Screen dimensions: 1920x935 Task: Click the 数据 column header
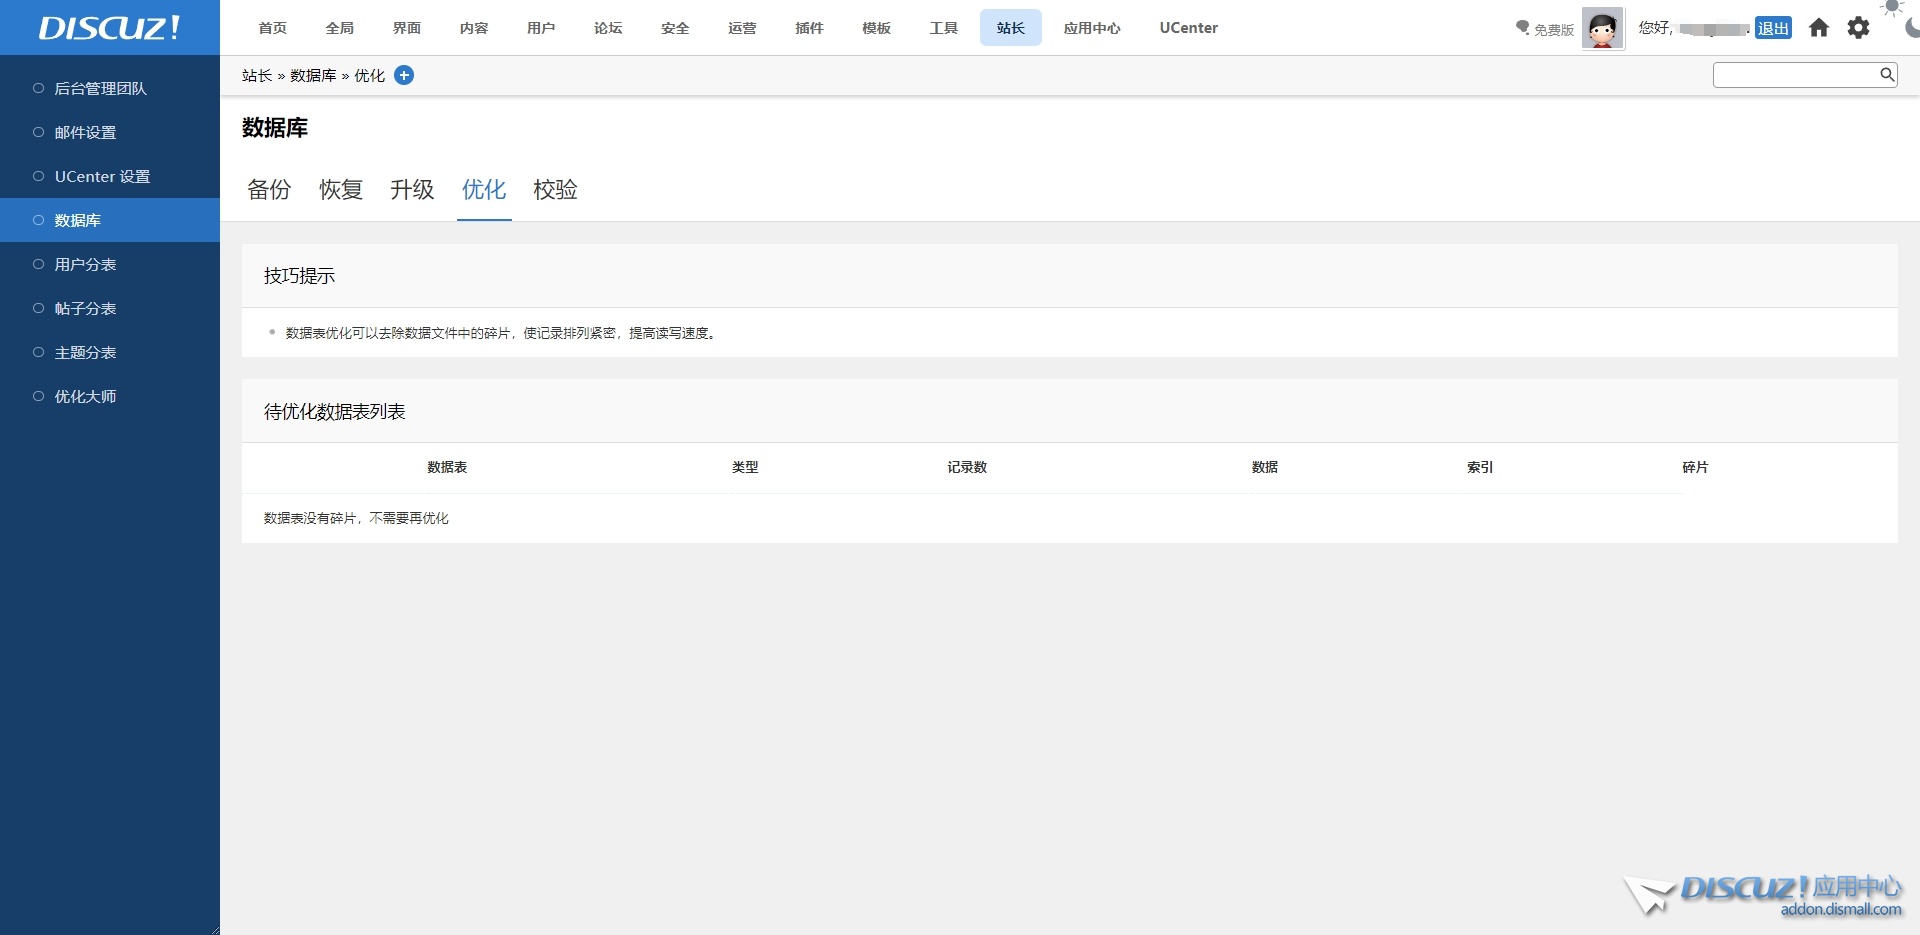point(1265,467)
